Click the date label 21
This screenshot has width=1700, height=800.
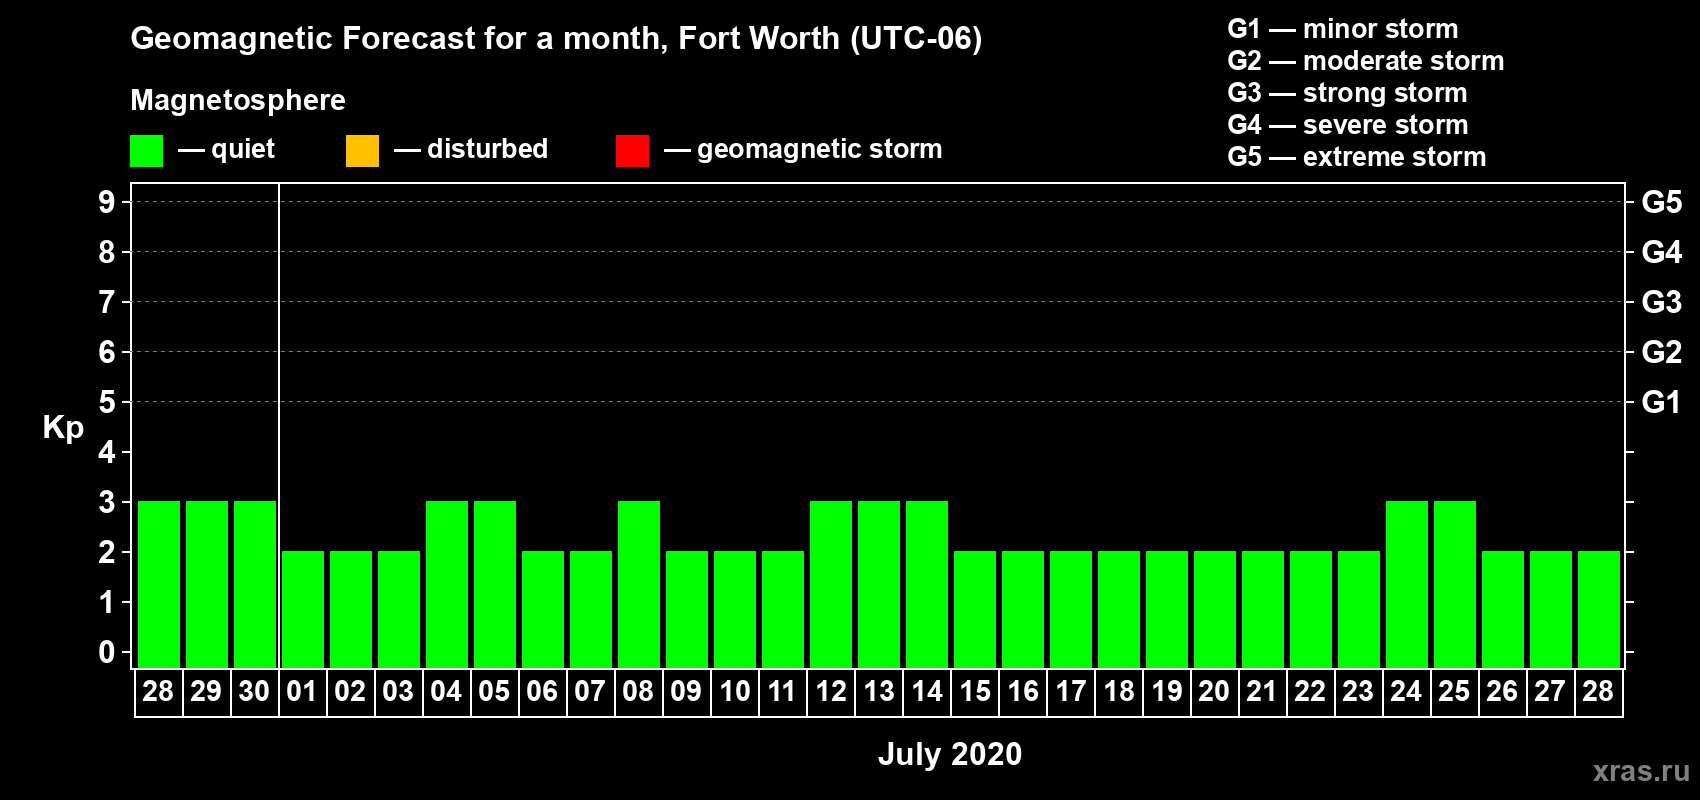pos(1262,692)
